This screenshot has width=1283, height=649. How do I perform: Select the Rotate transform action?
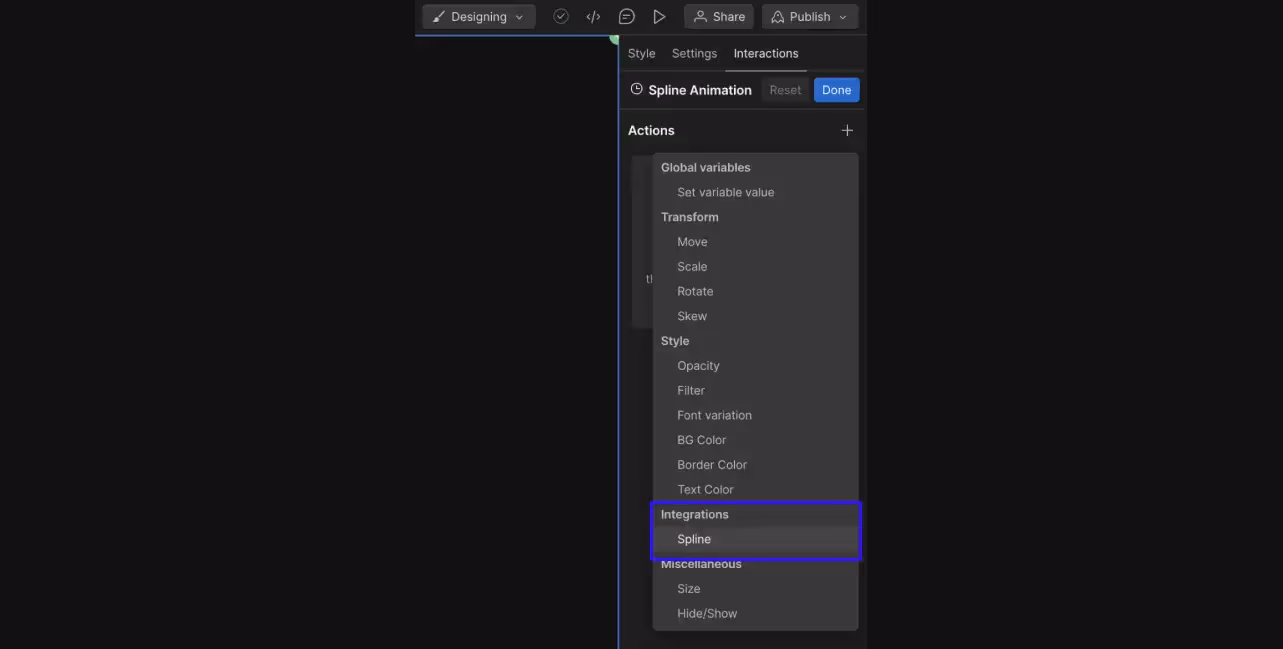695,291
